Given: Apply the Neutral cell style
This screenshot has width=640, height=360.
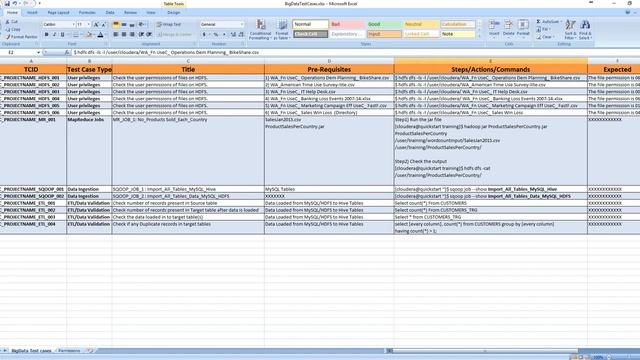Looking at the screenshot, I should [421, 24].
